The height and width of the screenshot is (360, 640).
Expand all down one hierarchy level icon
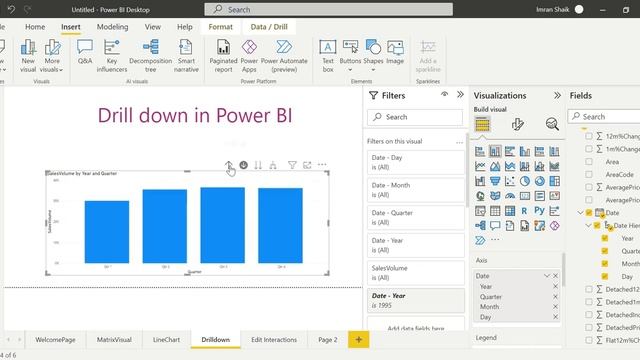click(x=273, y=165)
